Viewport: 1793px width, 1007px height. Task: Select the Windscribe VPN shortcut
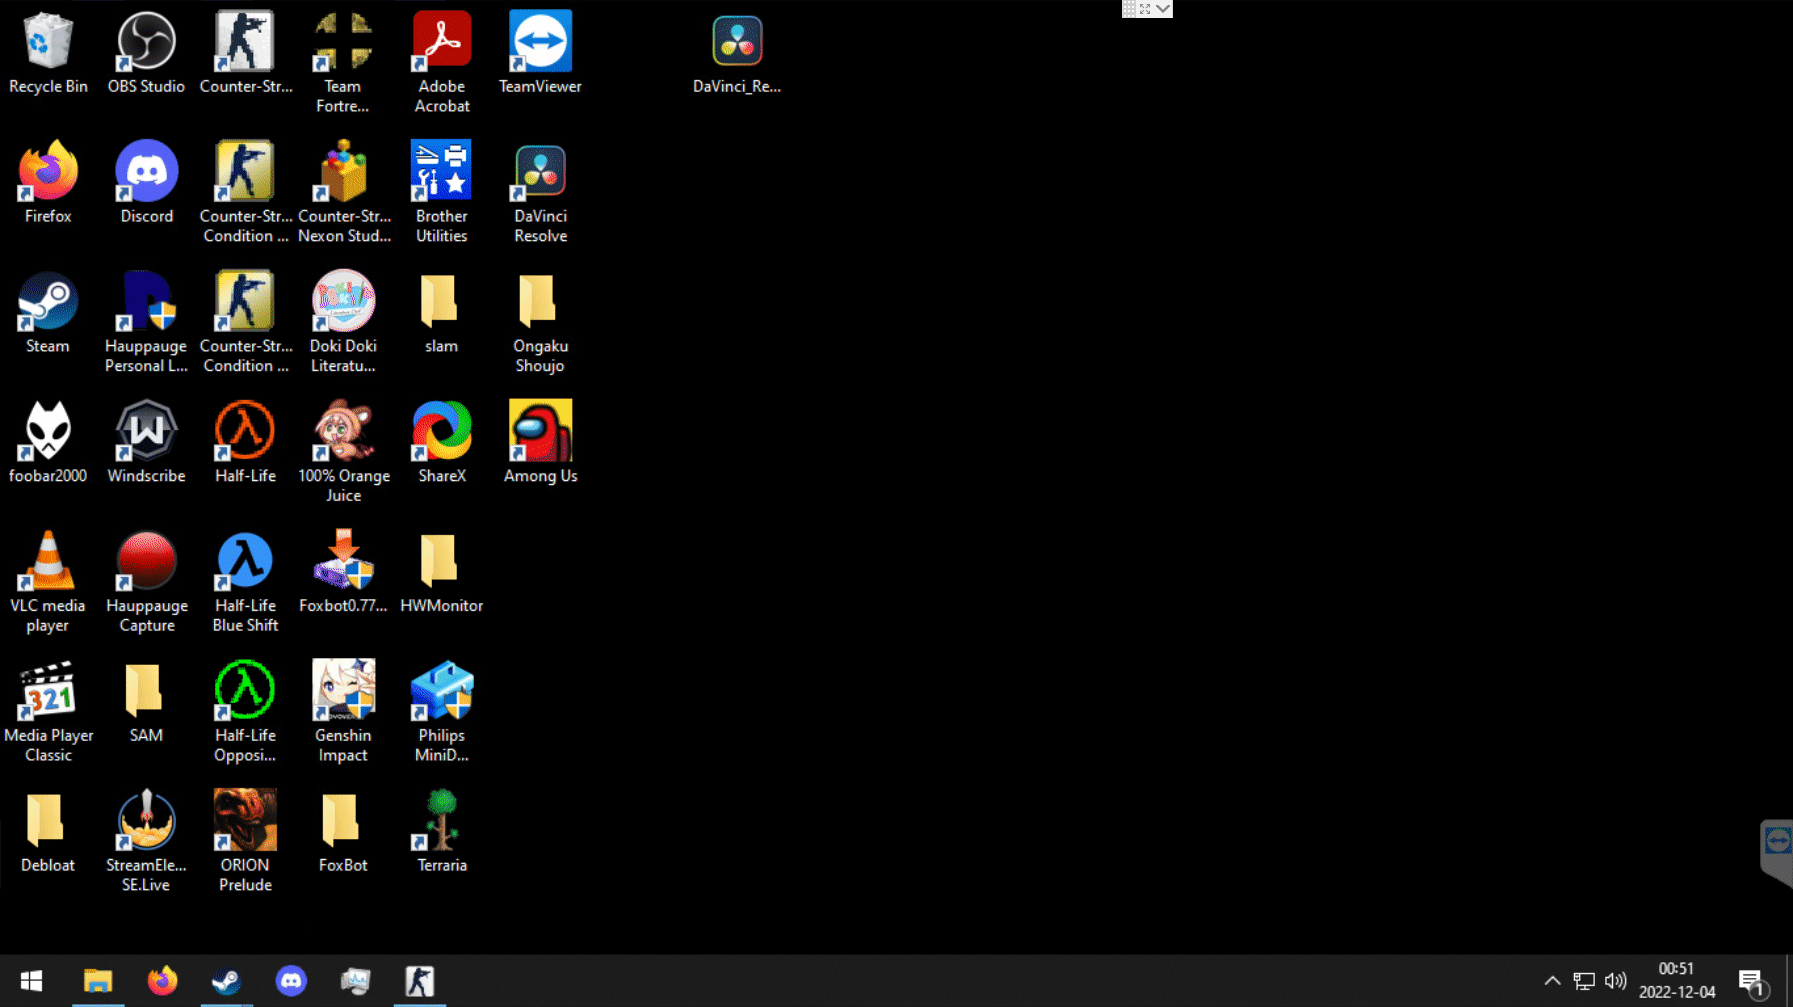(146, 443)
